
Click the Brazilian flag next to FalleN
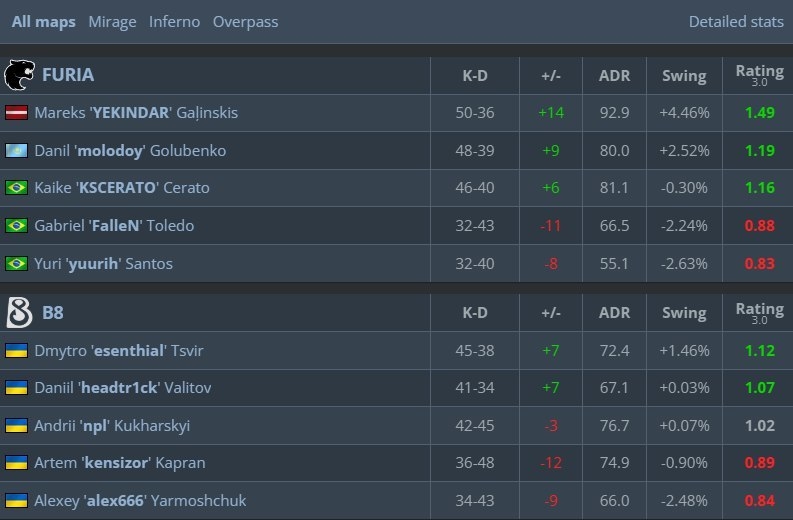pos(16,226)
